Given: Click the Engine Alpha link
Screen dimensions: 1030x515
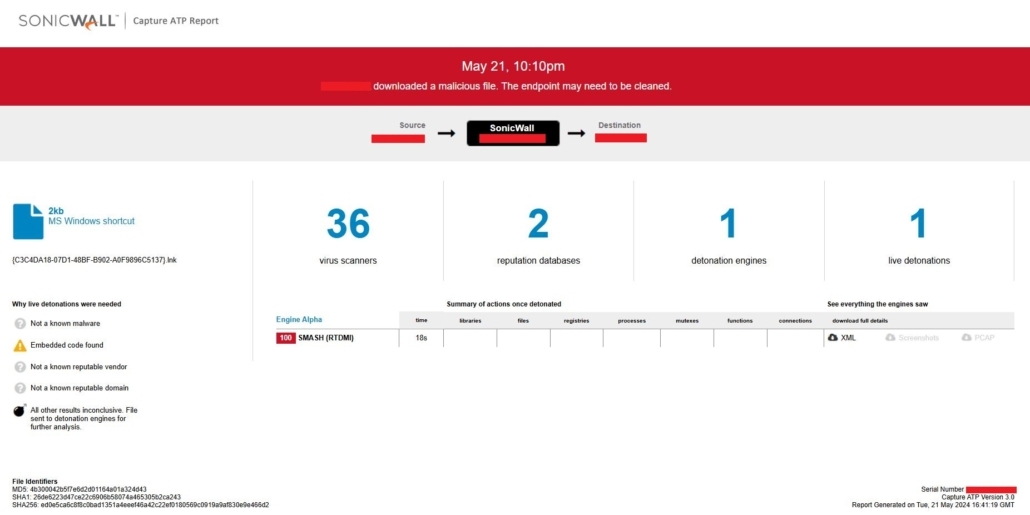Looking at the screenshot, I should pos(299,320).
